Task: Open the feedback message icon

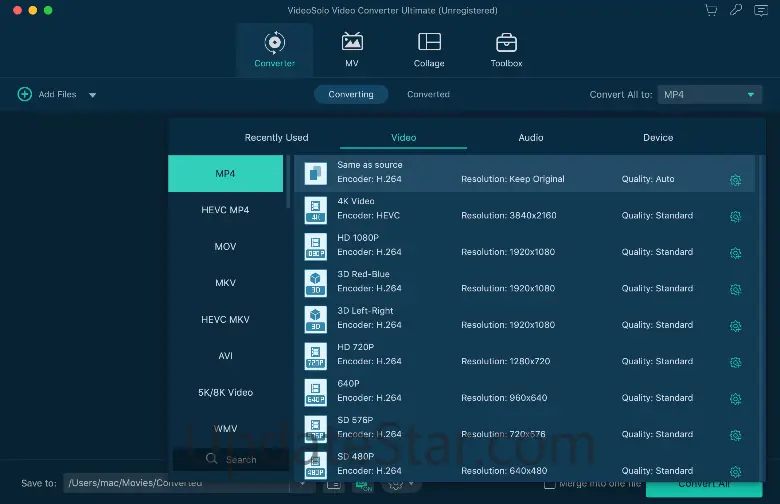Action: tap(761, 10)
